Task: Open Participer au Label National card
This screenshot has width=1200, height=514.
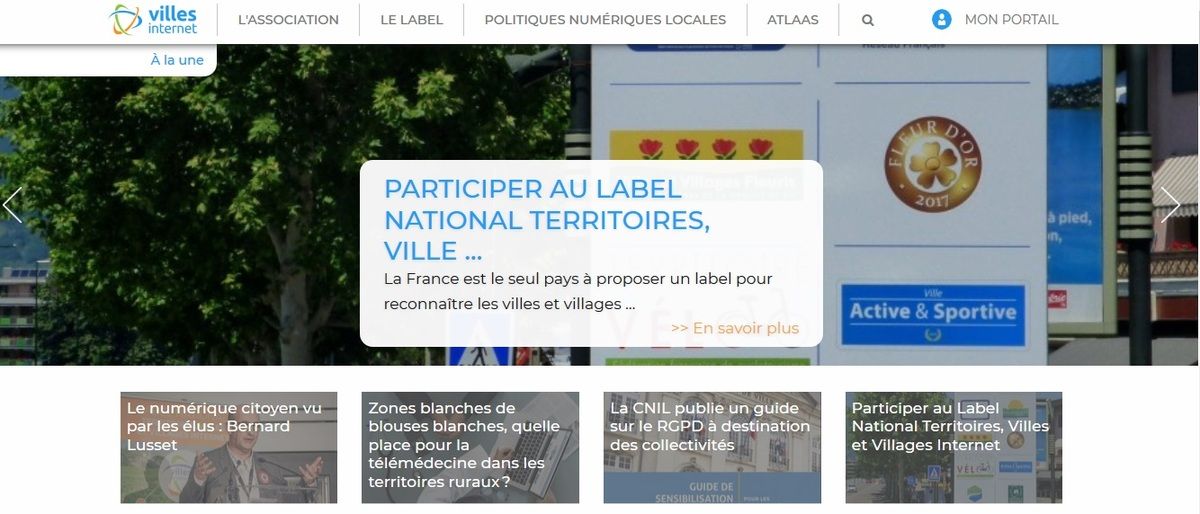Action: [x=954, y=447]
